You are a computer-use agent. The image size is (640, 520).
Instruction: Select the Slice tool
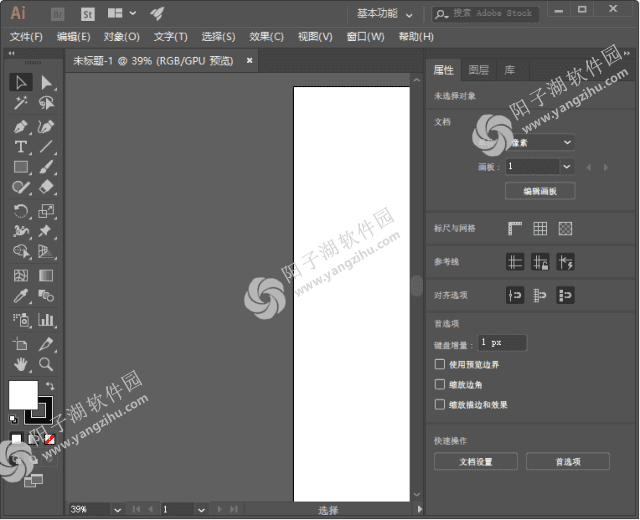46,344
